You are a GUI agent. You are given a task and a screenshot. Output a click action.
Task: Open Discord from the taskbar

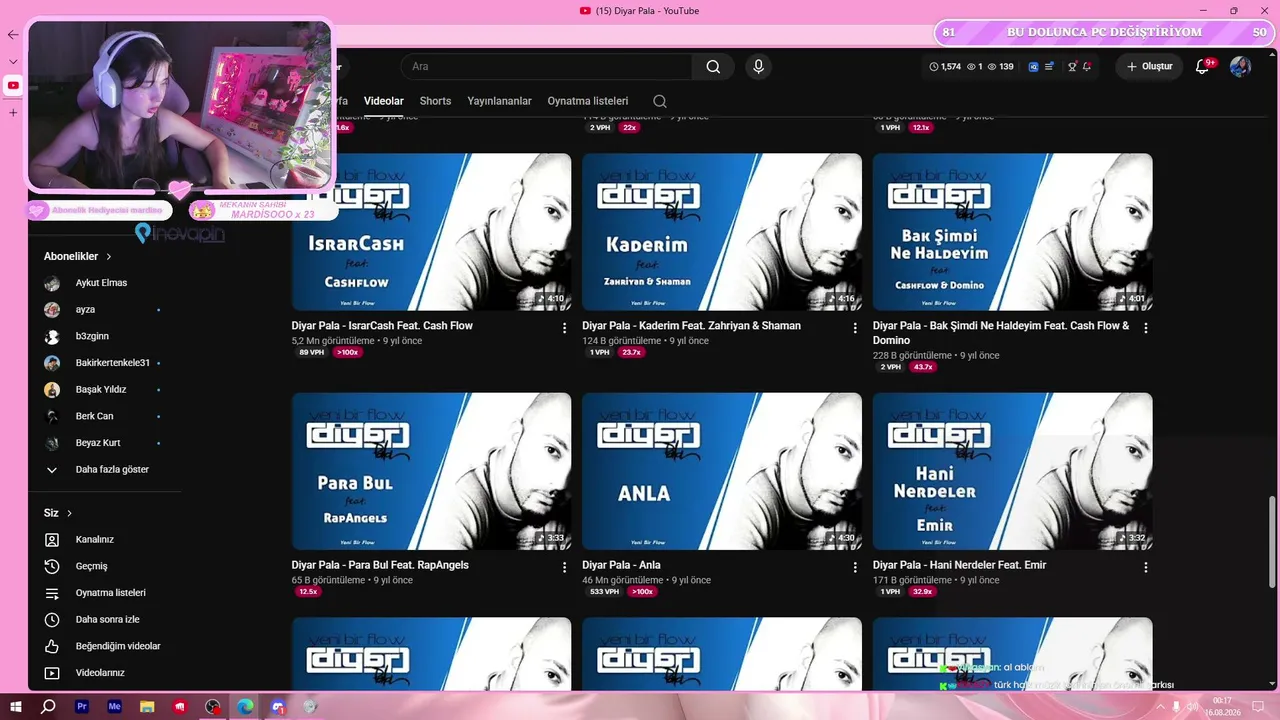278,707
